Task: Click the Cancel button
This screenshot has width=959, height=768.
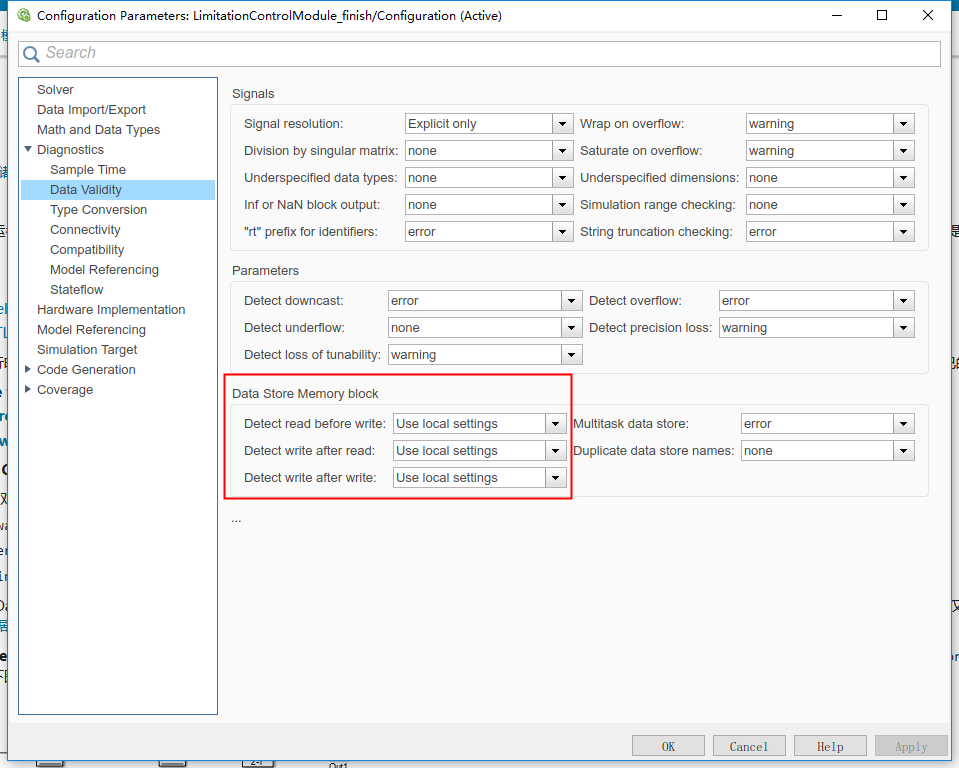Action: click(x=748, y=745)
